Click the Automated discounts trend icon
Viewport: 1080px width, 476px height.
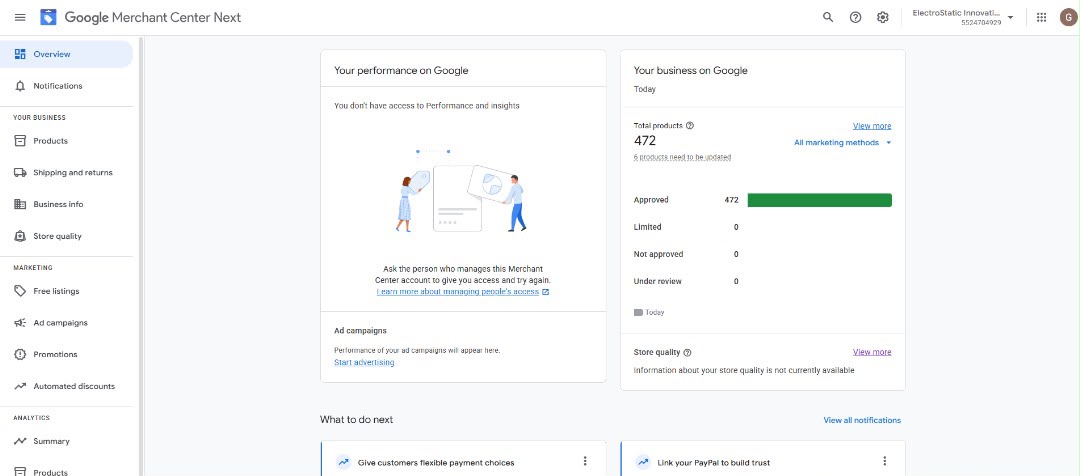(20, 386)
